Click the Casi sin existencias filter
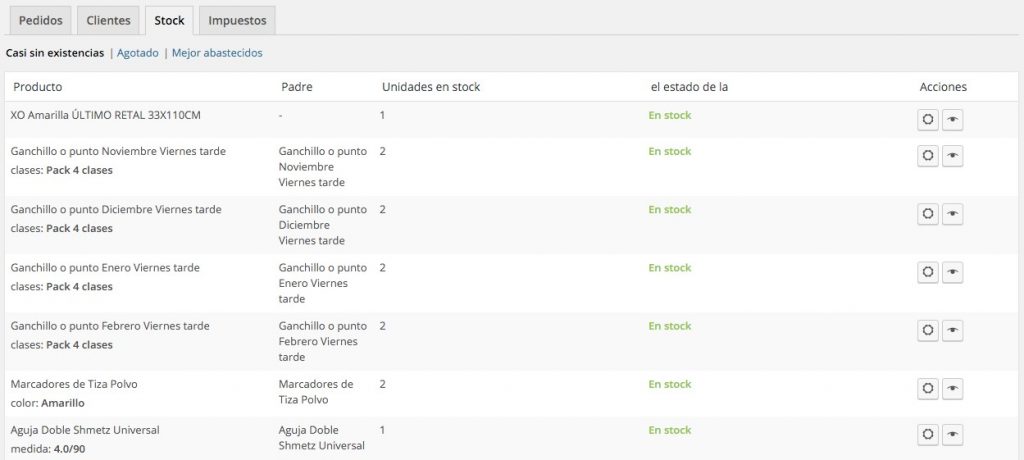 55,53
